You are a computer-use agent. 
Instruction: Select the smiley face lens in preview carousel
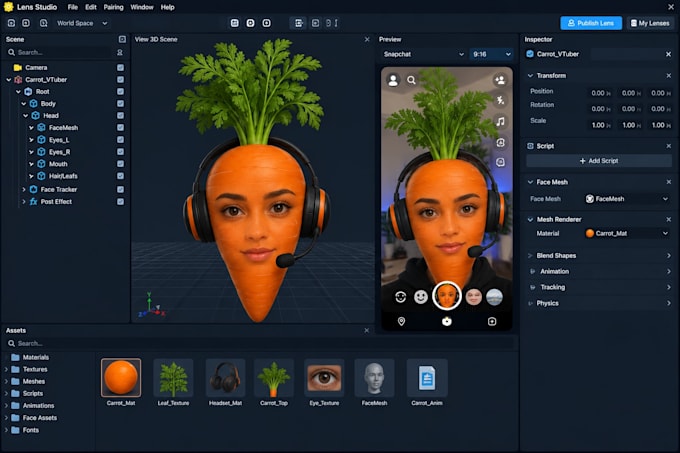[421, 297]
